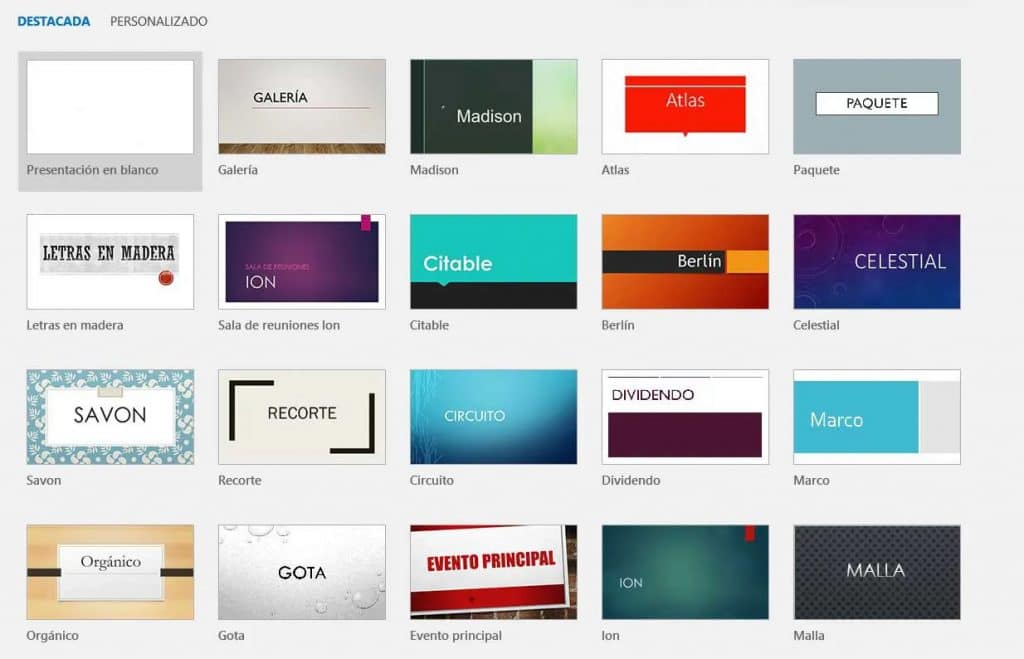This screenshot has height=659, width=1024.
Task: Open the Circuito template
Action: click(x=492, y=416)
